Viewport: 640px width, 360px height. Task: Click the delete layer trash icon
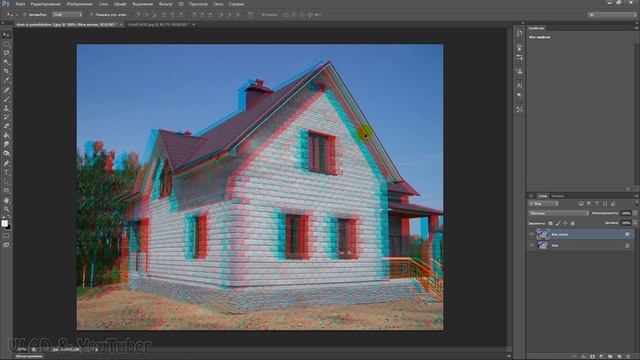pyautogui.click(x=628, y=356)
